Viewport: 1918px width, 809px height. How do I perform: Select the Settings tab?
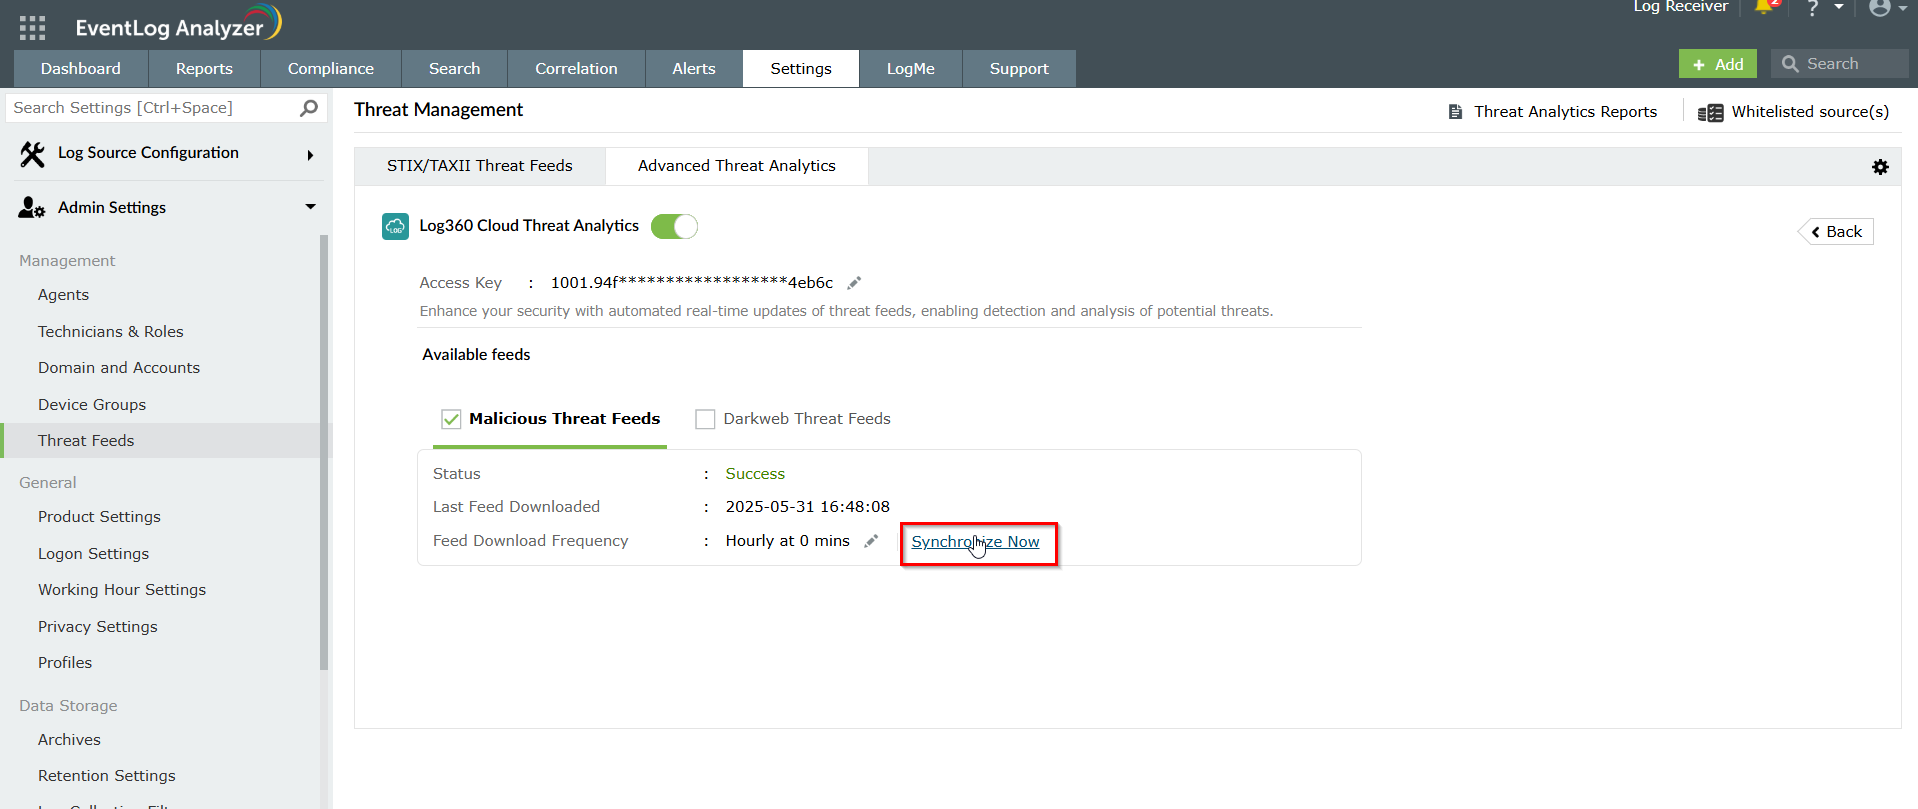(x=801, y=69)
